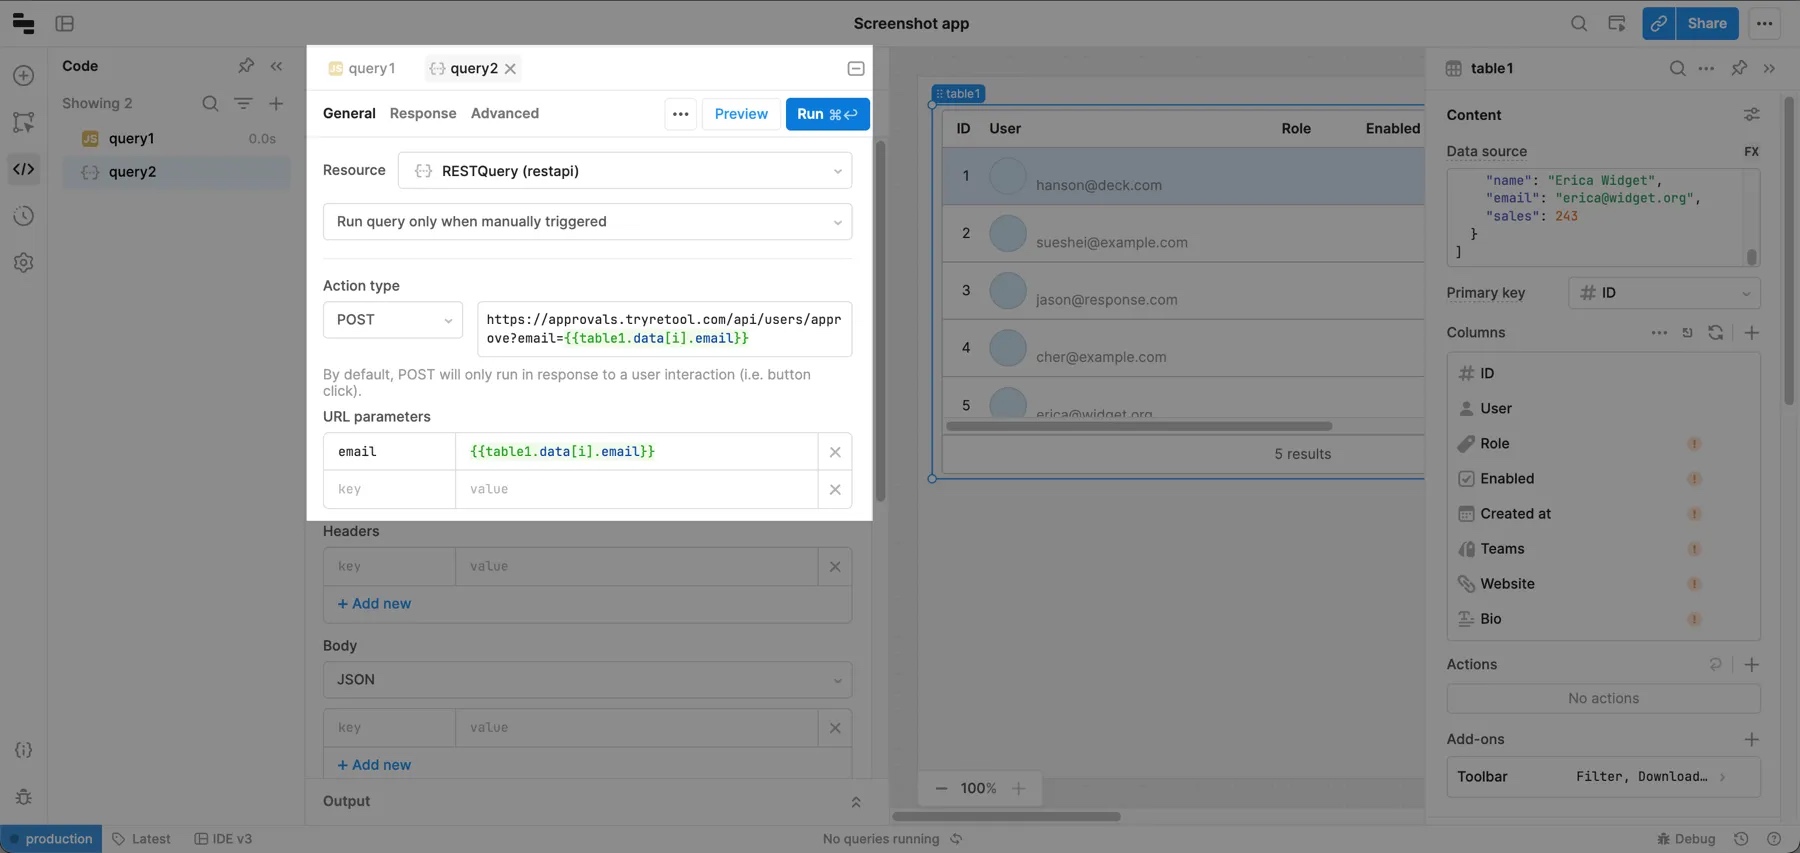Pin the Code panel
The image size is (1800, 853).
pyautogui.click(x=246, y=66)
